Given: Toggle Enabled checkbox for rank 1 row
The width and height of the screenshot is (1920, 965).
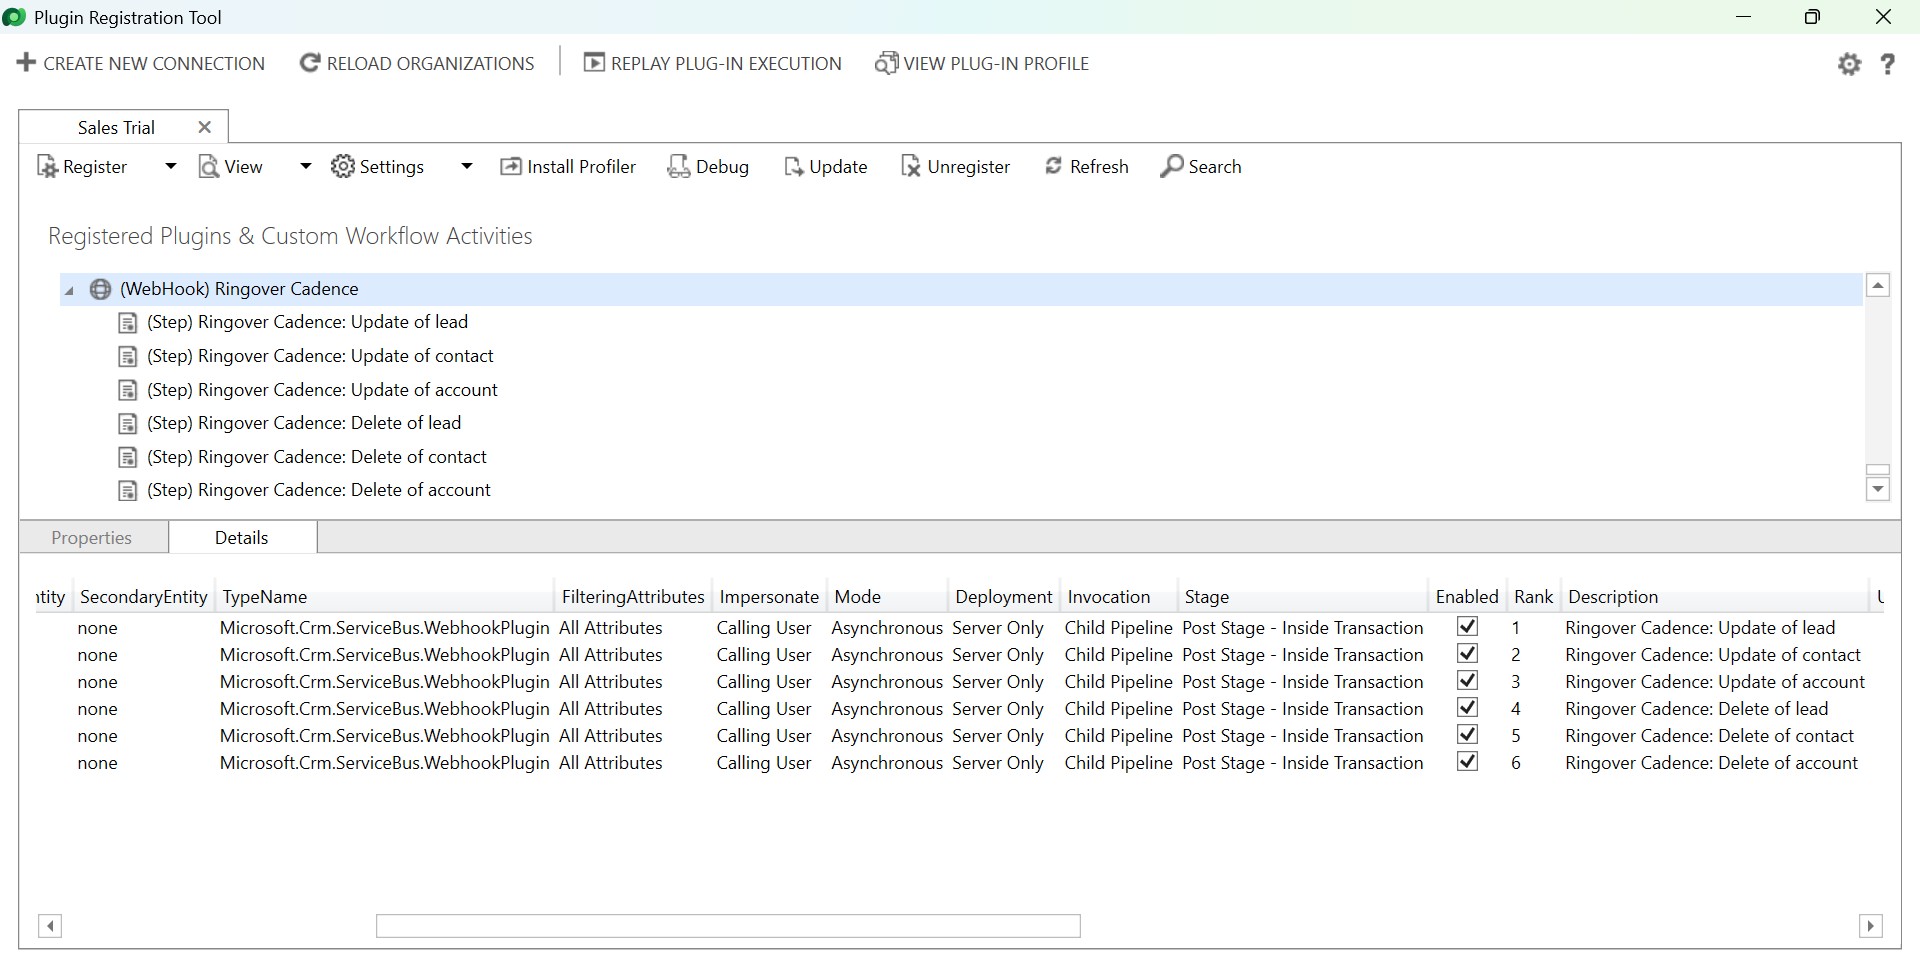Looking at the screenshot, I should 1467,626.
